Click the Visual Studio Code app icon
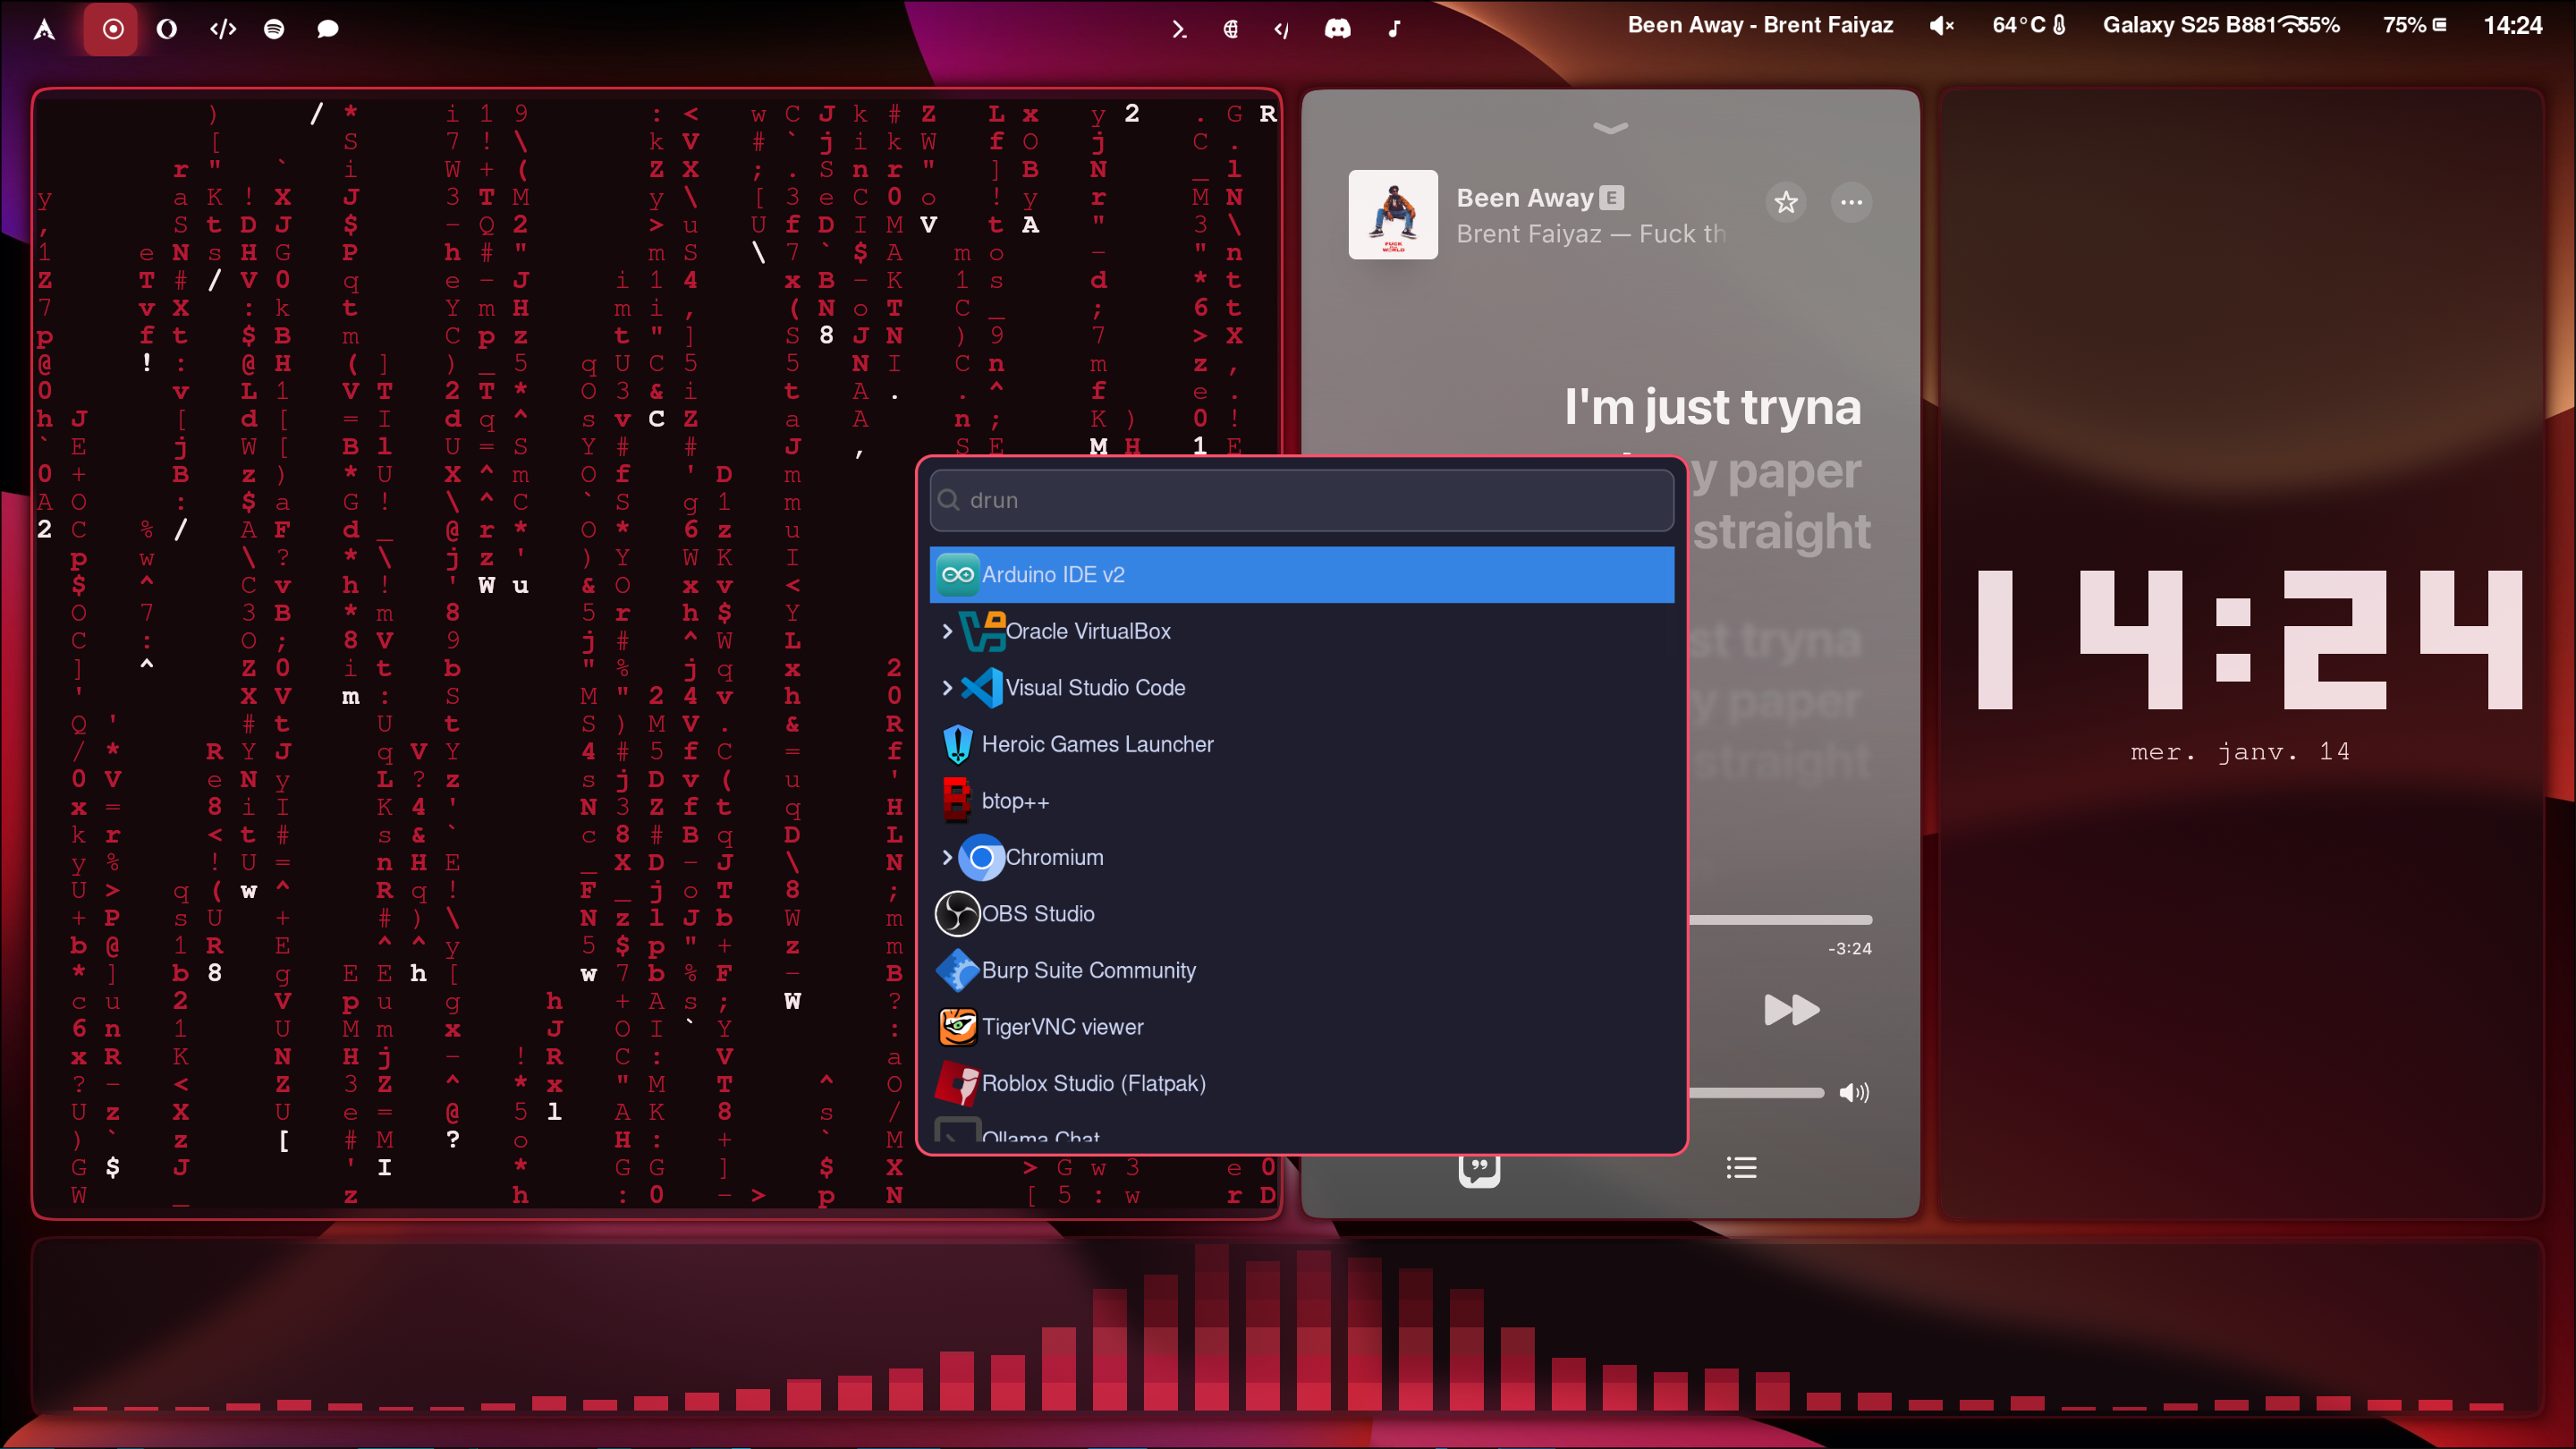This screenshot has height=1449, width=2576. [982, 687]
